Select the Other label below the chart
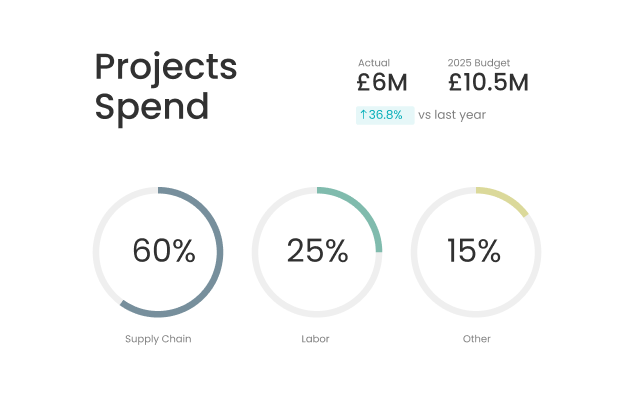The width and height of the screenshot is (634, 402). (x=477, y=339)
